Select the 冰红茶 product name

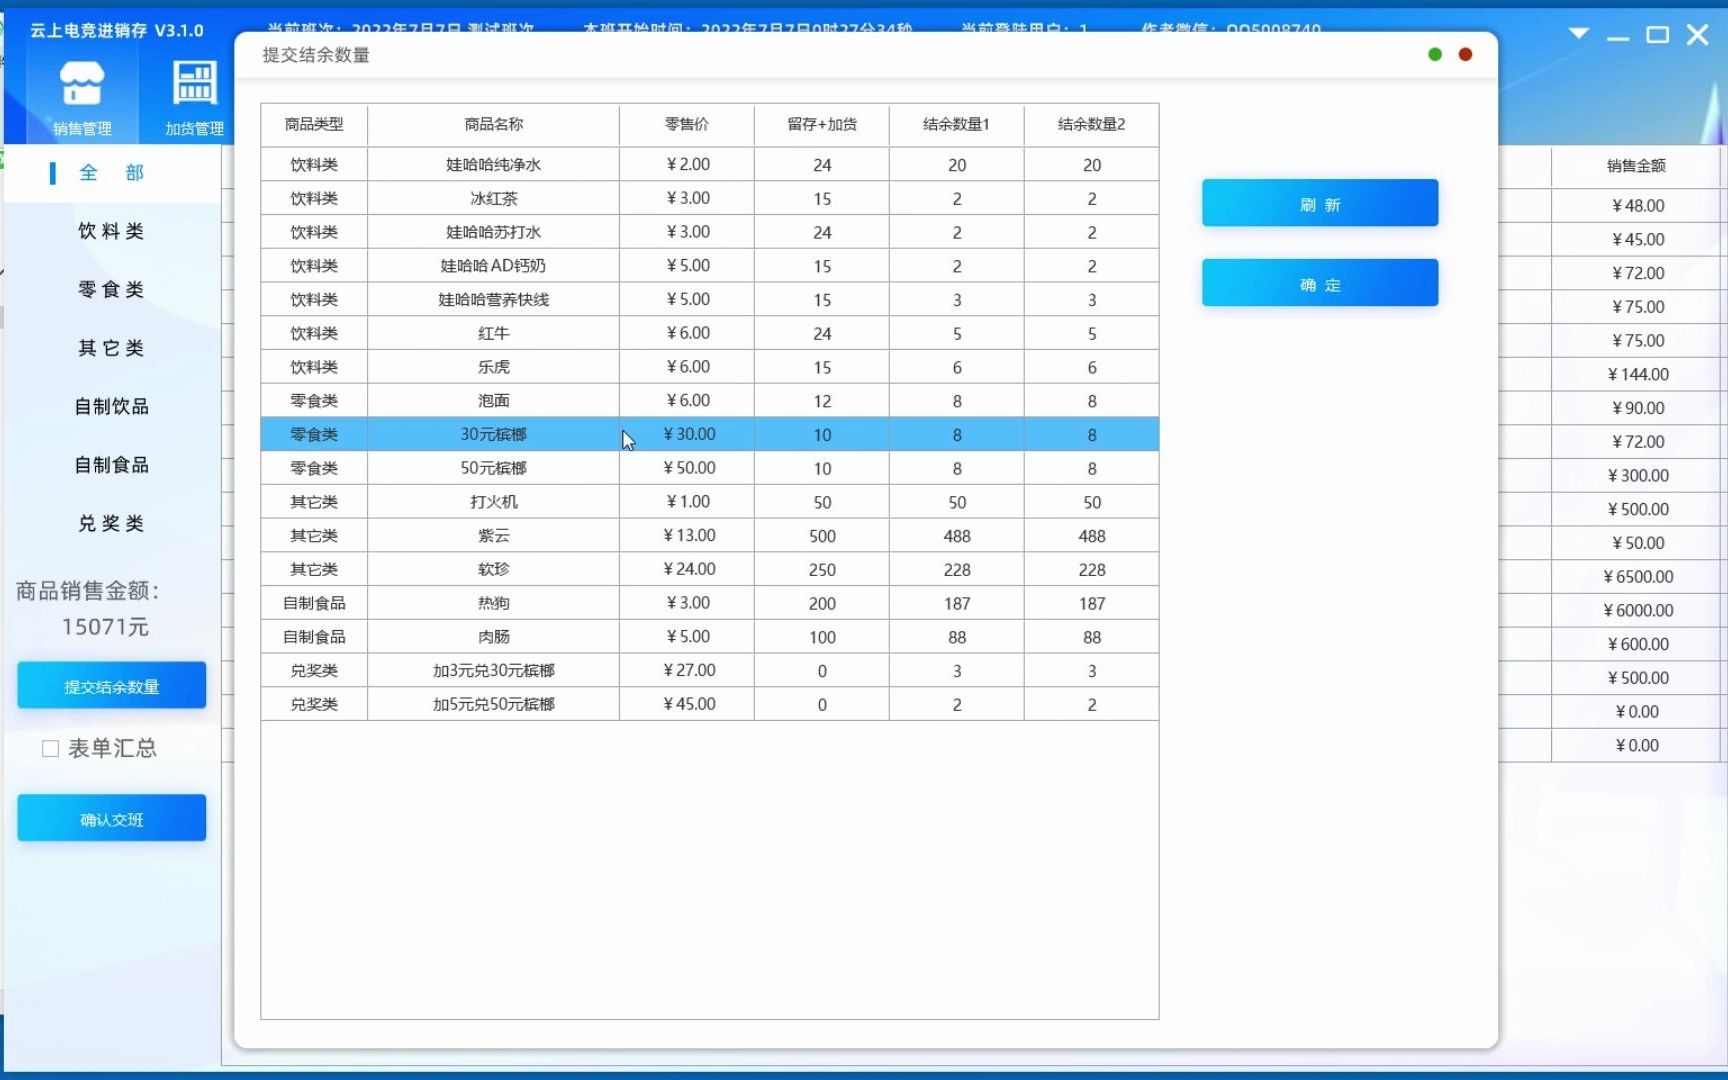[x=493, y=199]
